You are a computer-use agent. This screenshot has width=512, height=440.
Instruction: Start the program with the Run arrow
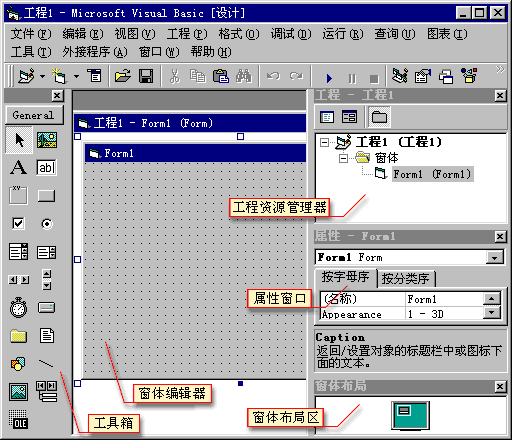point(329,78)
